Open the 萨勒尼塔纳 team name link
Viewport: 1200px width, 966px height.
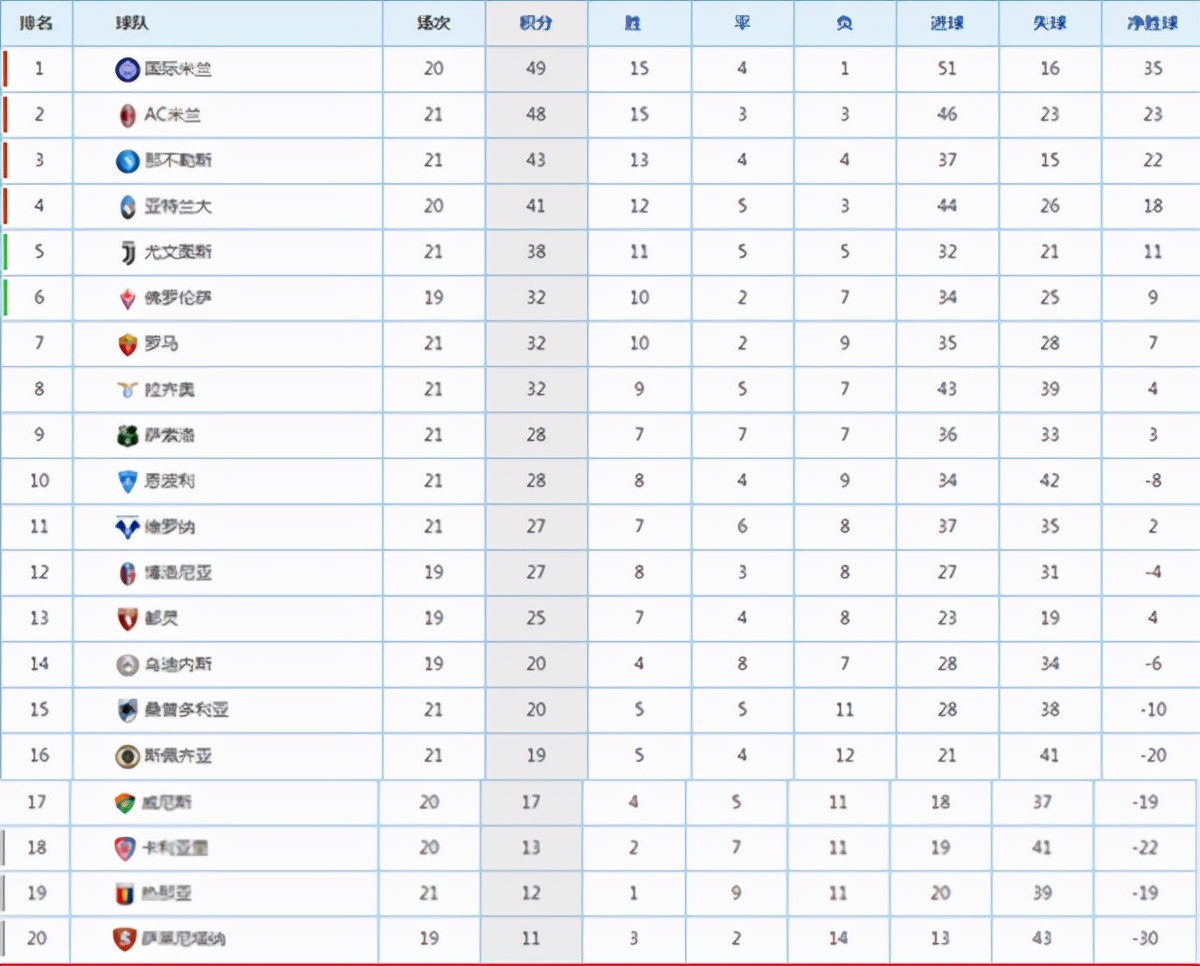point(183,939)
